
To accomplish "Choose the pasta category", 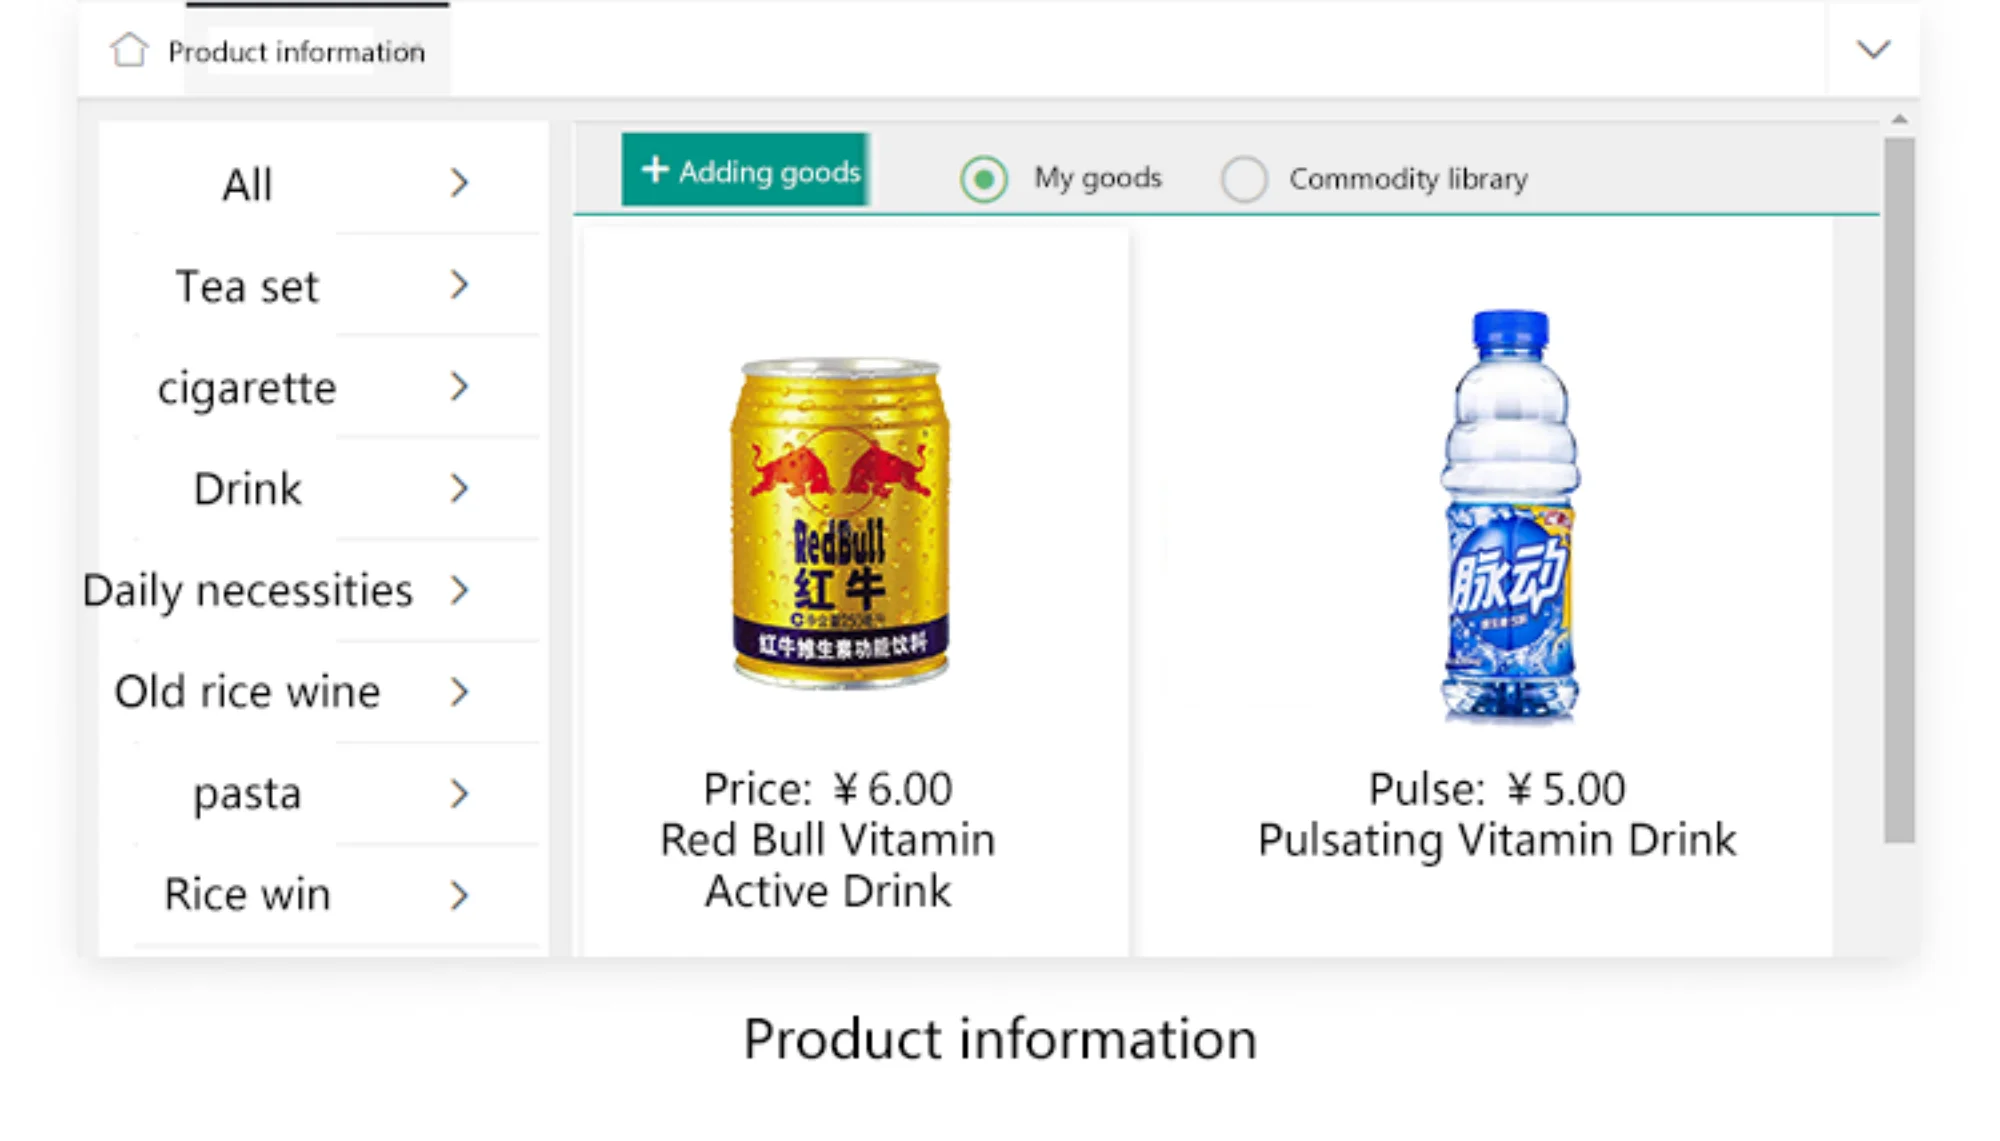I will [247, 794].
